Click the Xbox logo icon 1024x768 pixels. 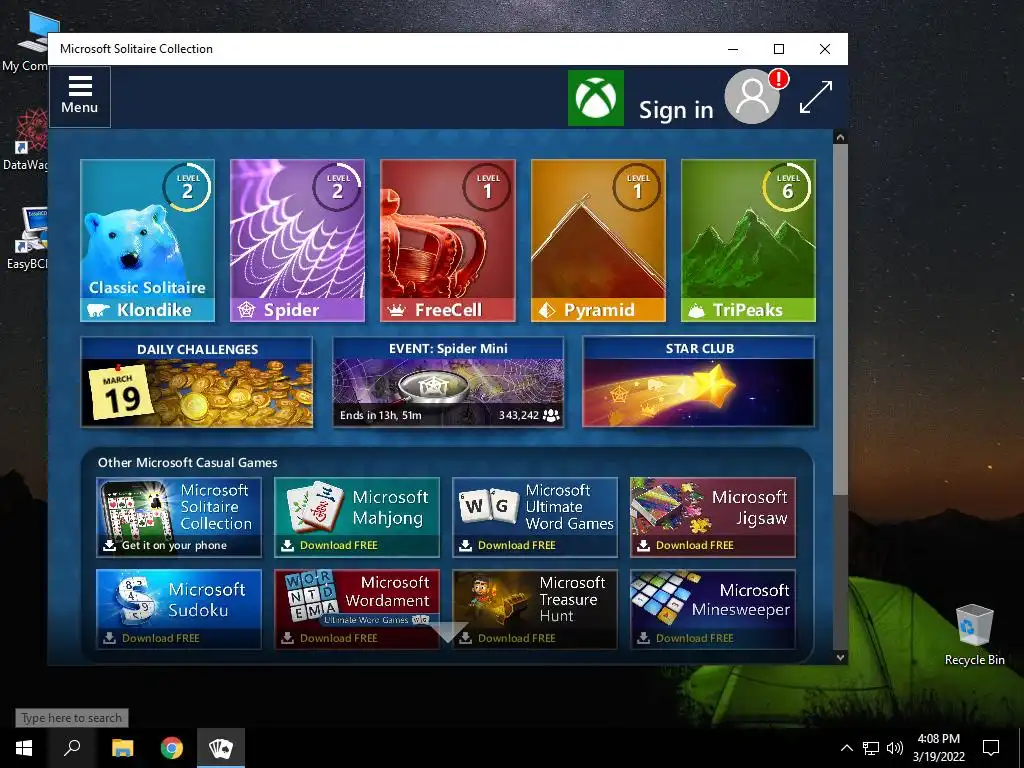[596, 98]
